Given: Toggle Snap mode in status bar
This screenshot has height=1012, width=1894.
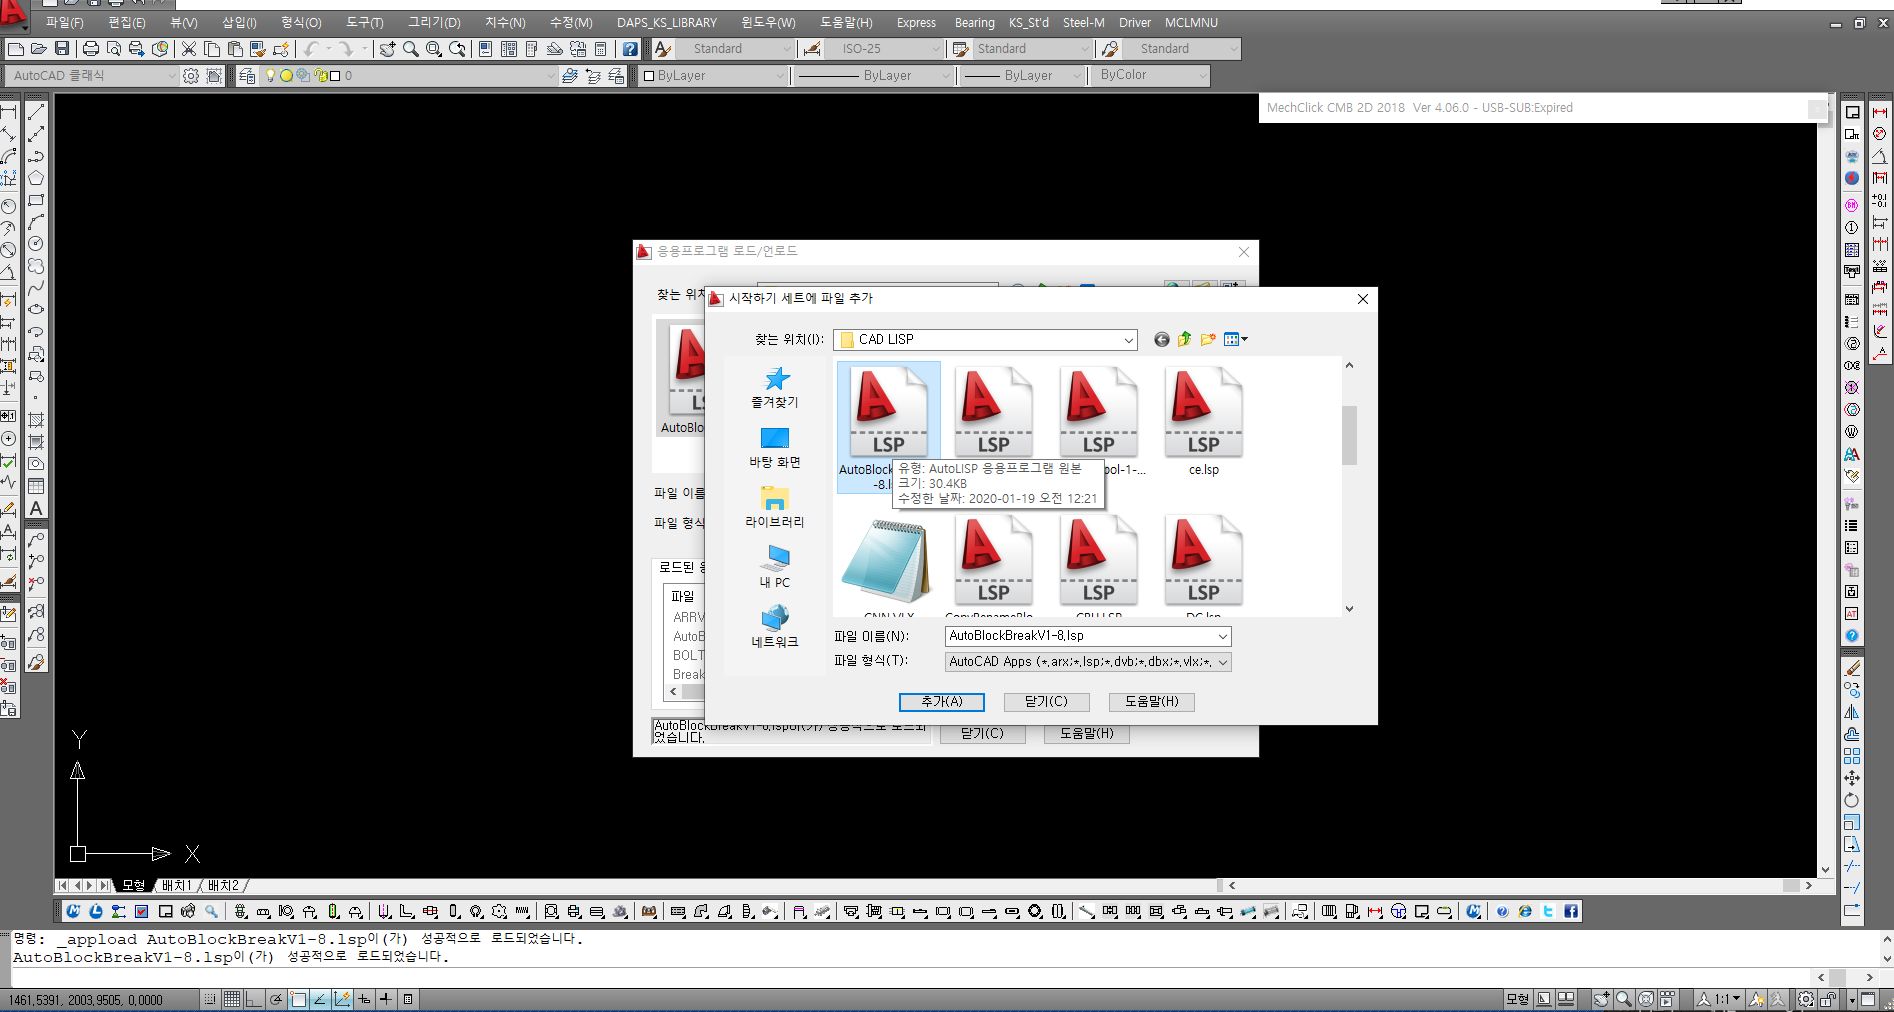Looking at the screenshot, I should click(x=209, y=999).
